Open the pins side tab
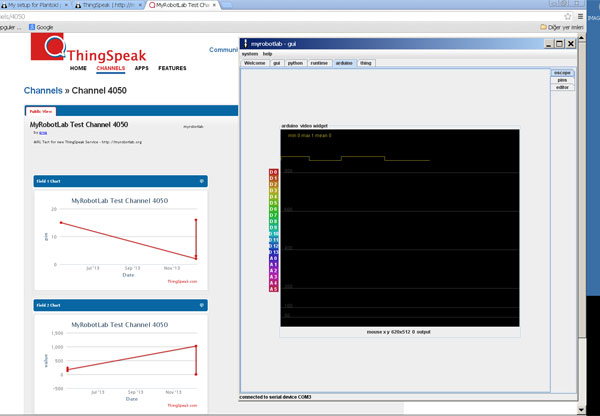This screenshot has height=416, width=600. [562, 80]
